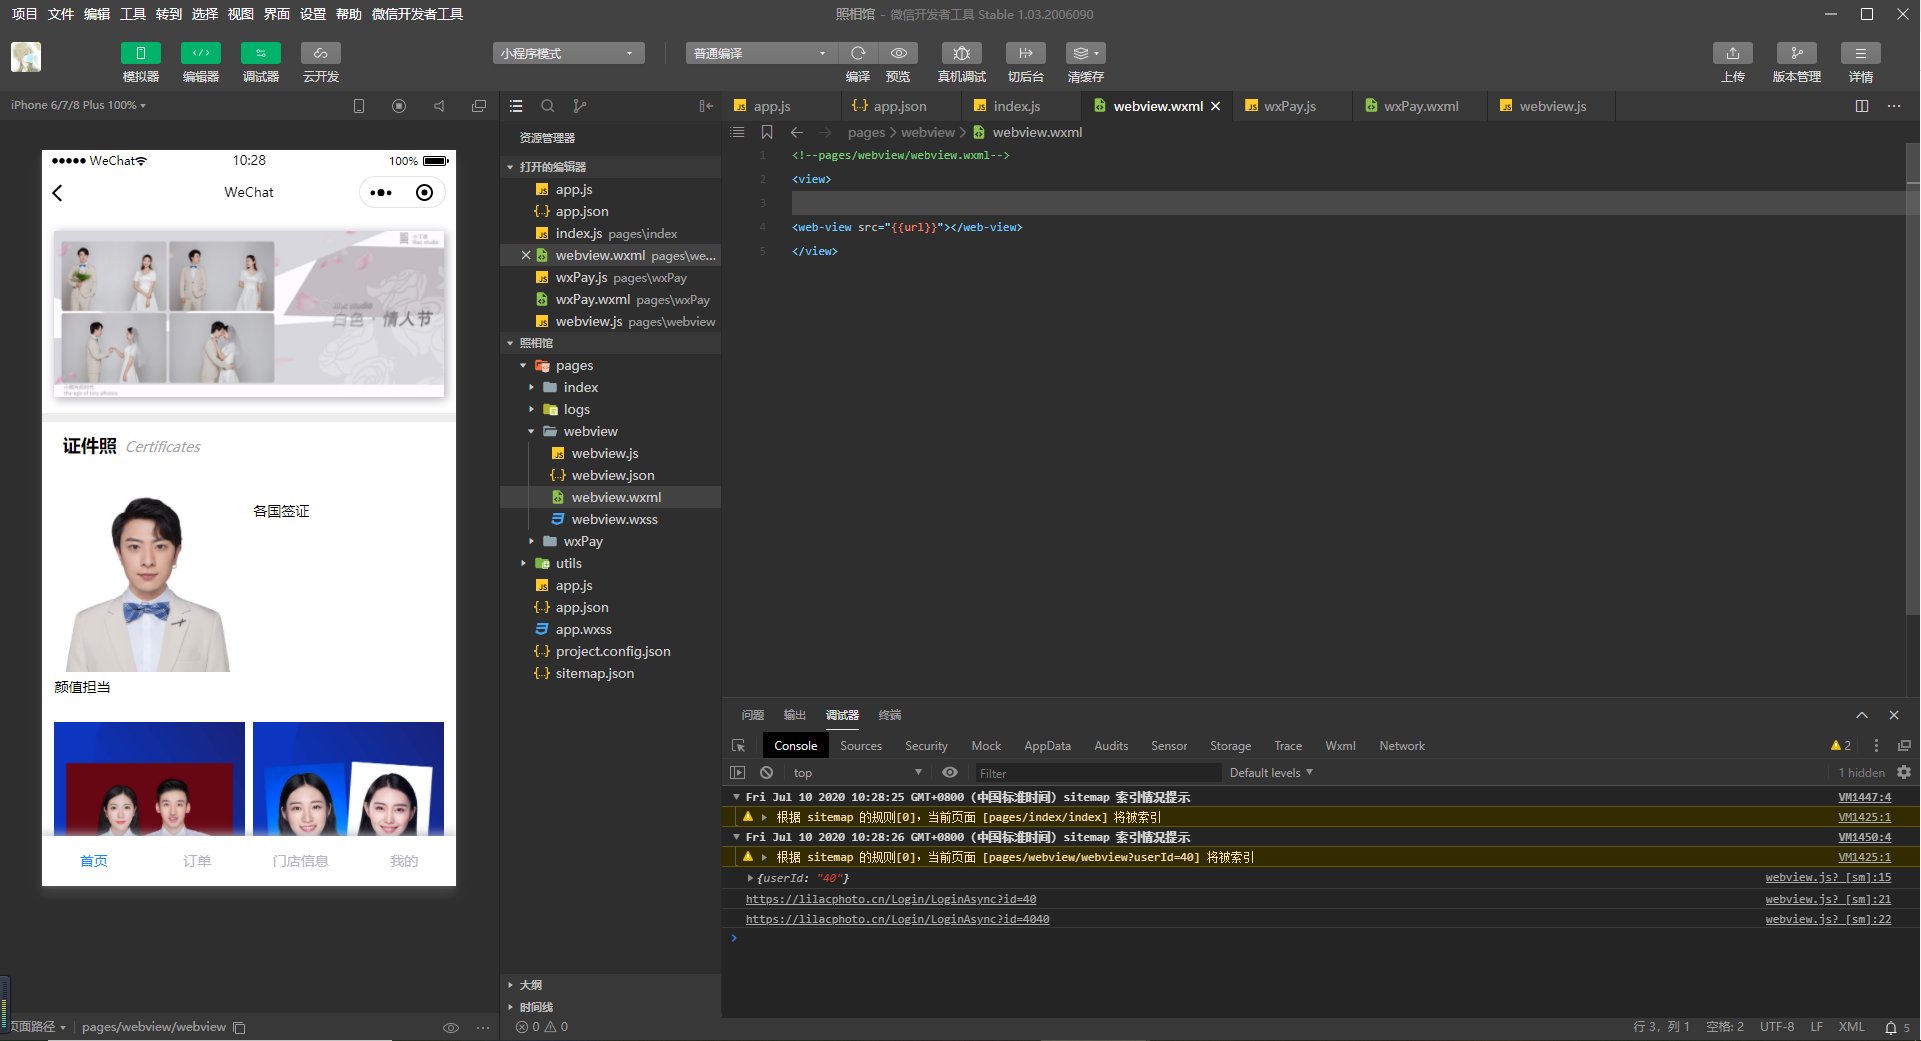The image size is (1921, 1041).
Task: Click the source control branch icon
Action: tap(580, 106)
